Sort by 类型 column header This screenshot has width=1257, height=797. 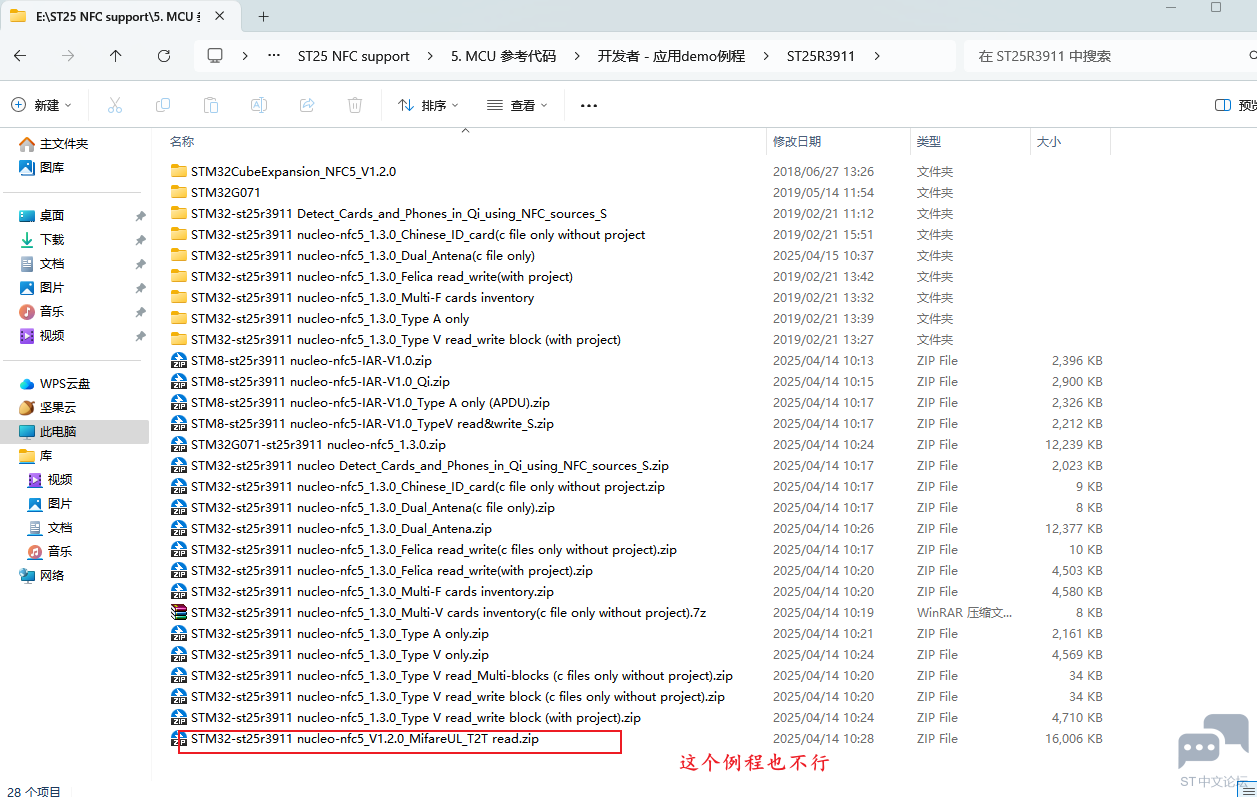point(929,142)
